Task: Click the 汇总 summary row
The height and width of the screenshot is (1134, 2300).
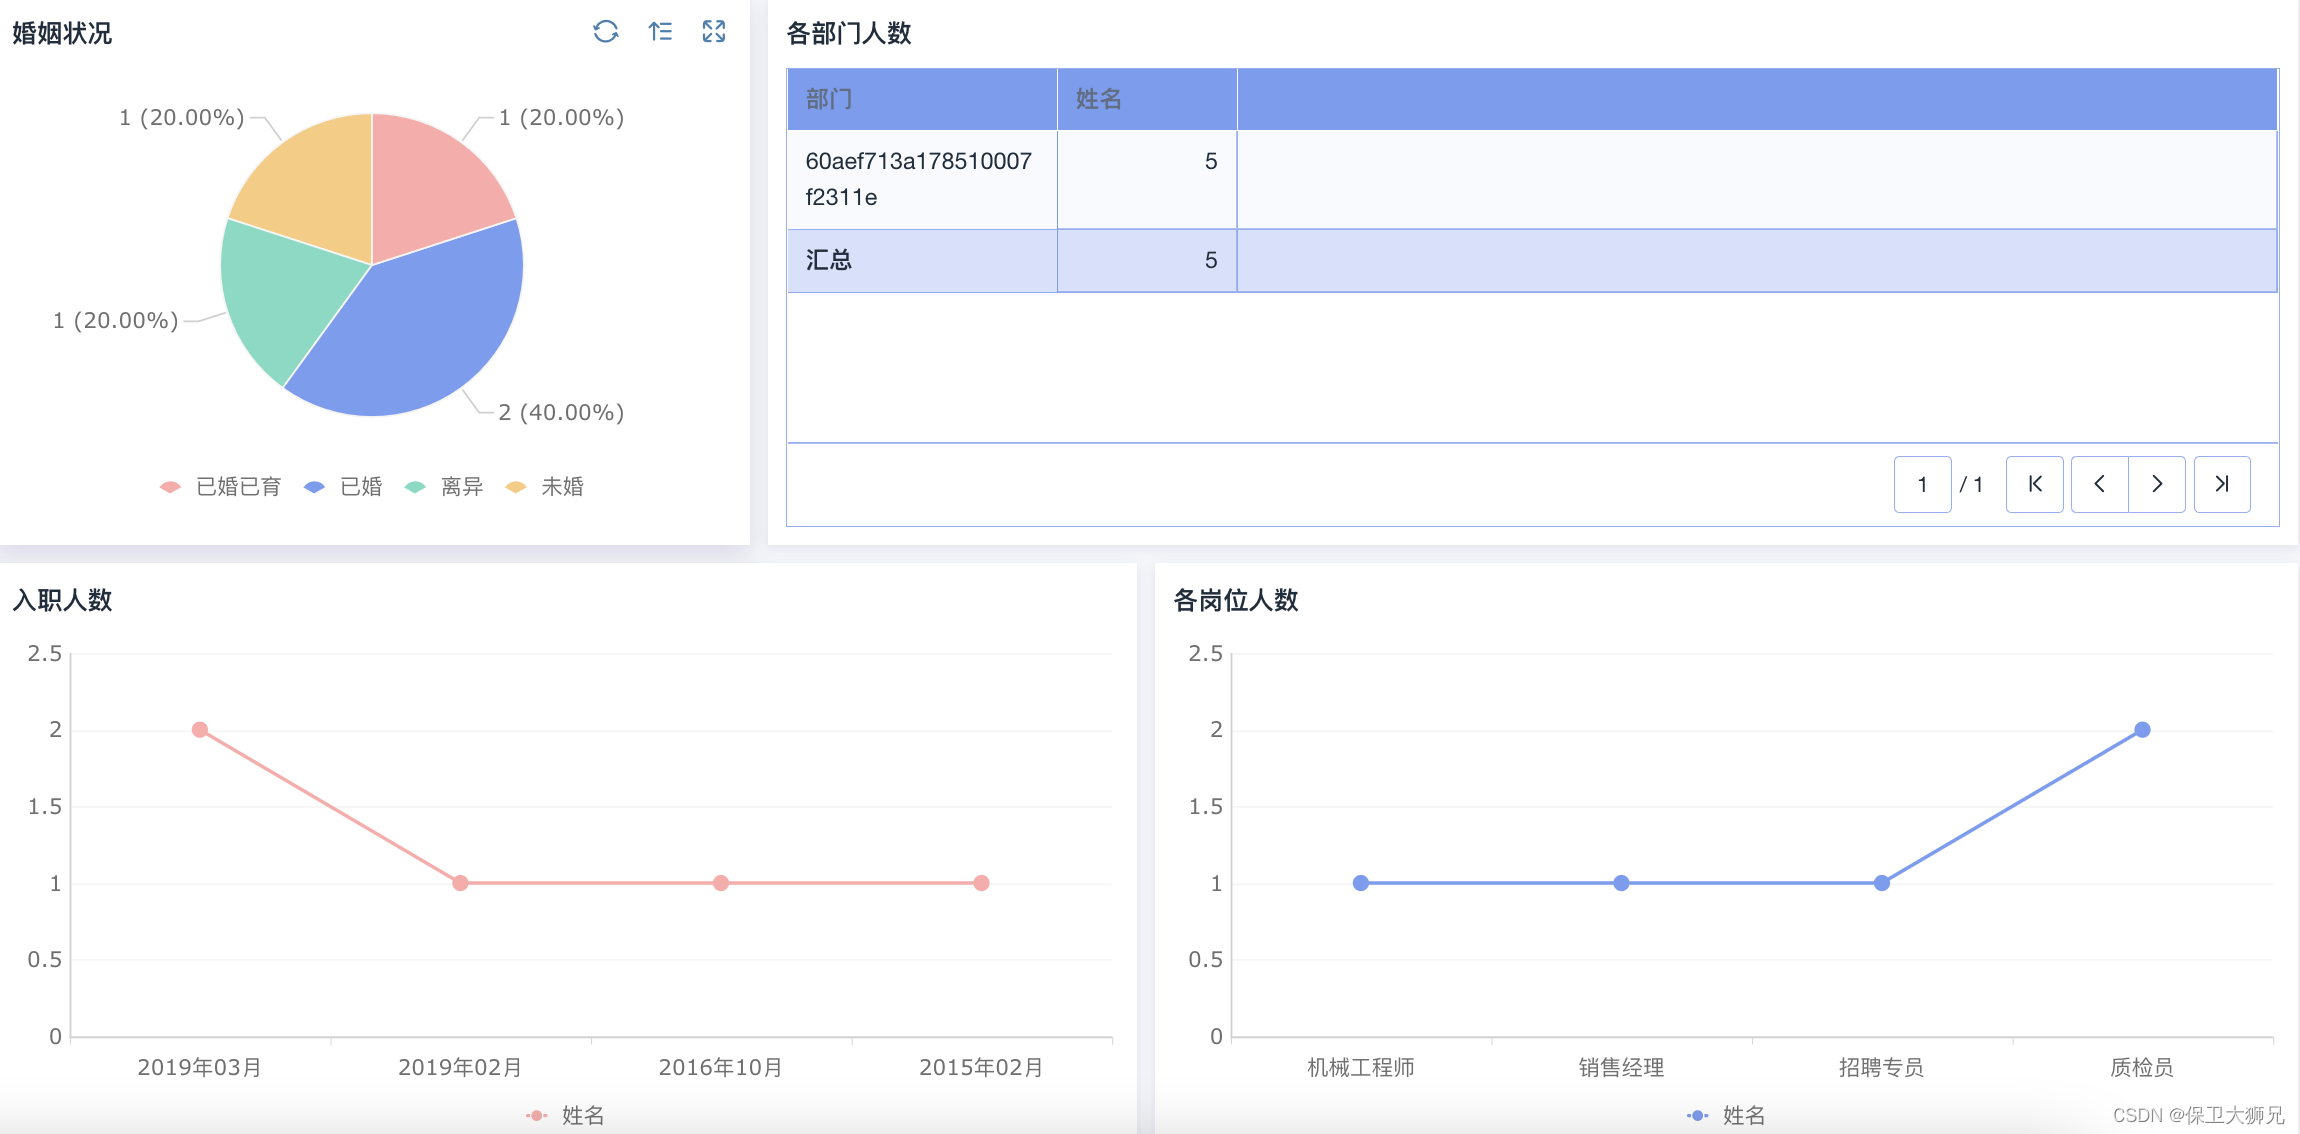Action: point(829,261)
